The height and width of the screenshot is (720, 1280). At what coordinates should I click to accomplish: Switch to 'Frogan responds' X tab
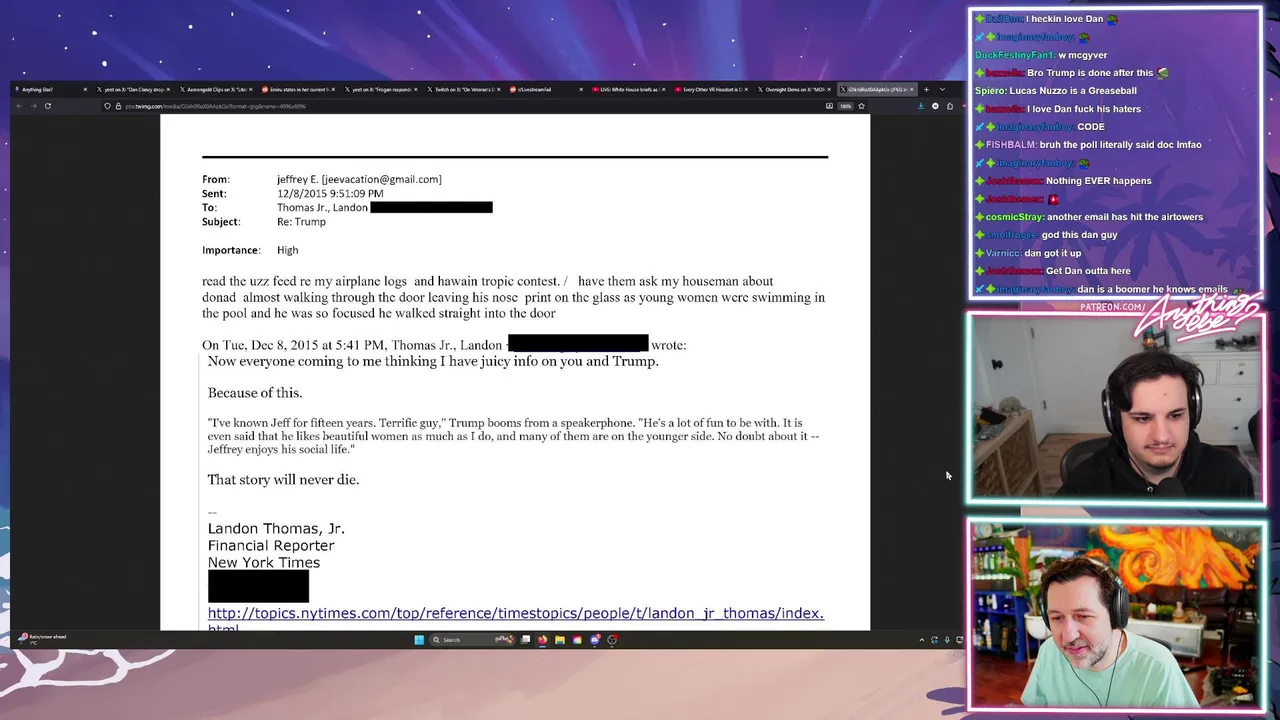381,89
